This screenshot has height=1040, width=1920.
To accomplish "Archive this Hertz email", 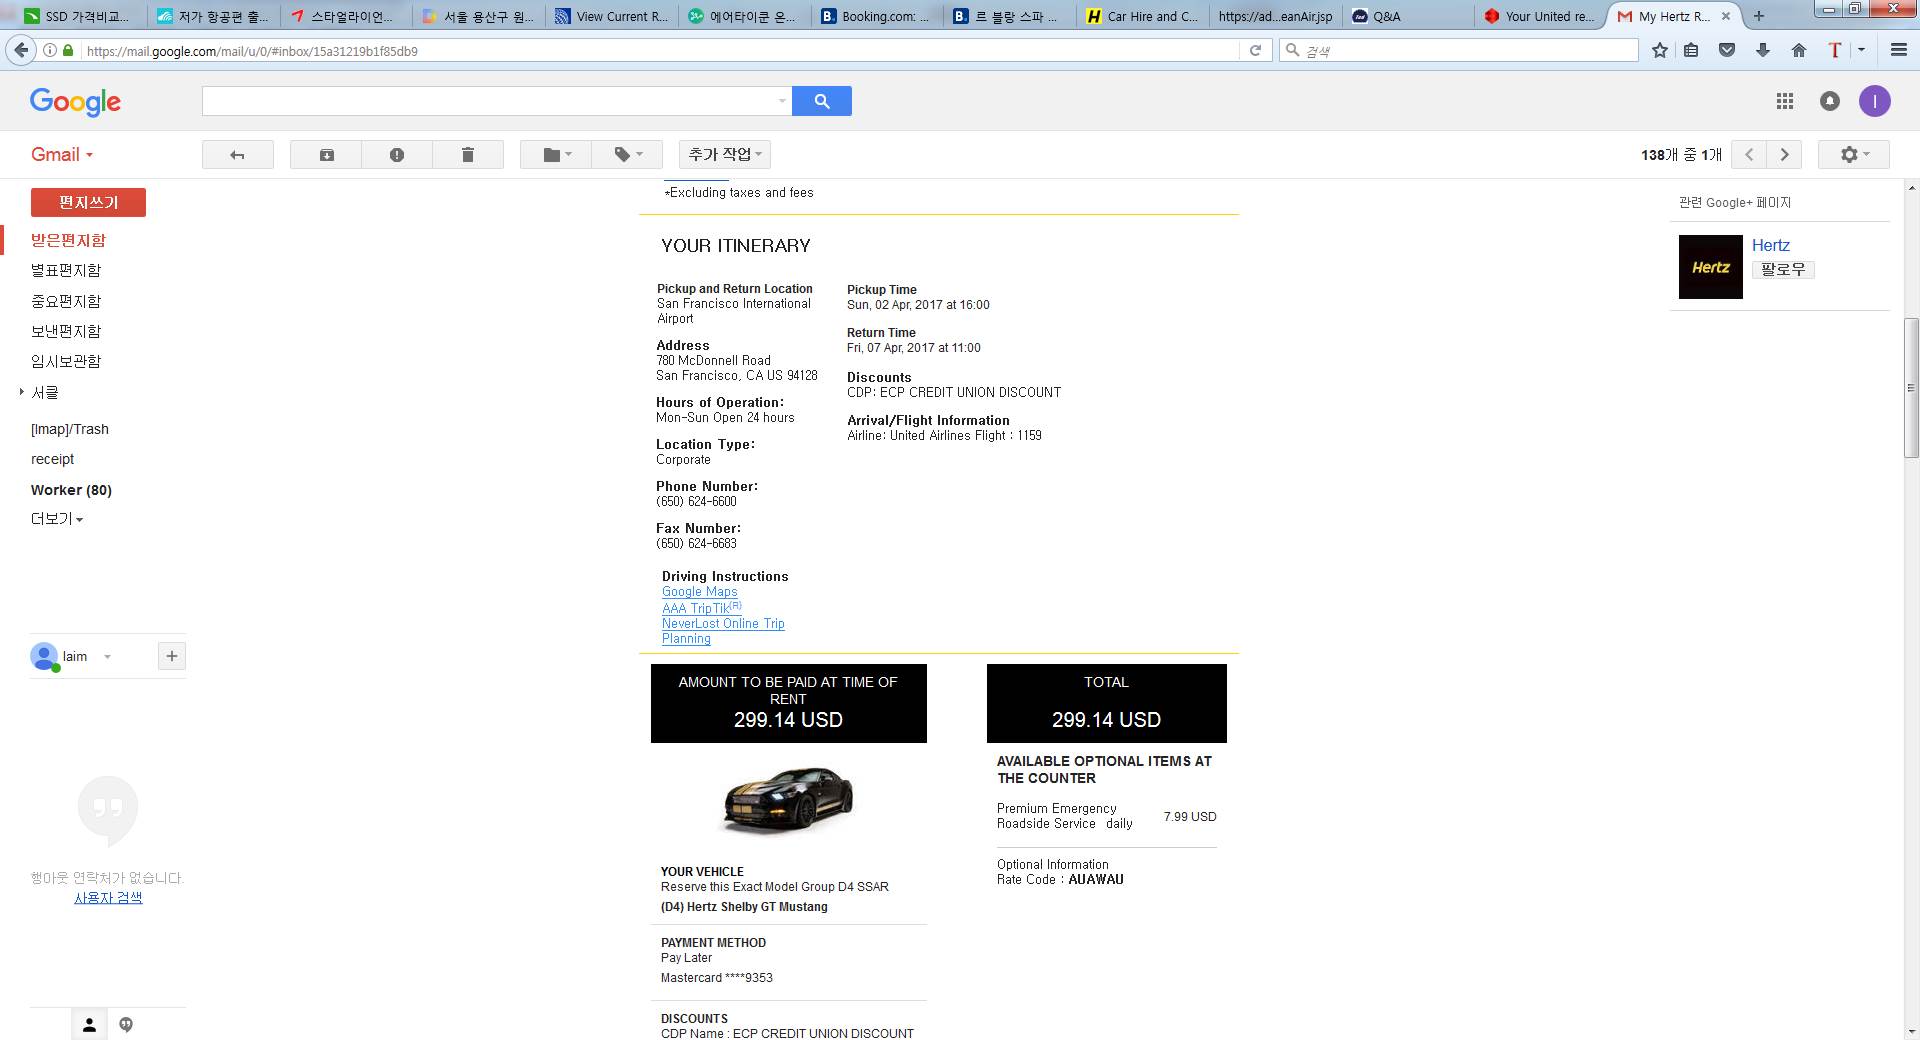I will tap(326, 155).
